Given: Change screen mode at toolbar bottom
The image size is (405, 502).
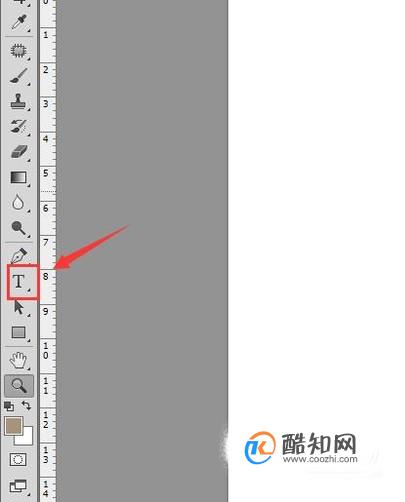Looking at the screenshot, I should pyautogui.click(x=18, y=486).
